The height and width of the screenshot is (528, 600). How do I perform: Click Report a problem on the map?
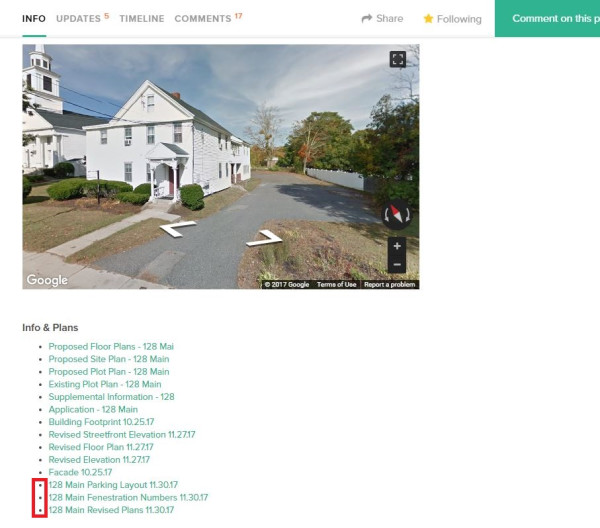click(x=390, y=284)
